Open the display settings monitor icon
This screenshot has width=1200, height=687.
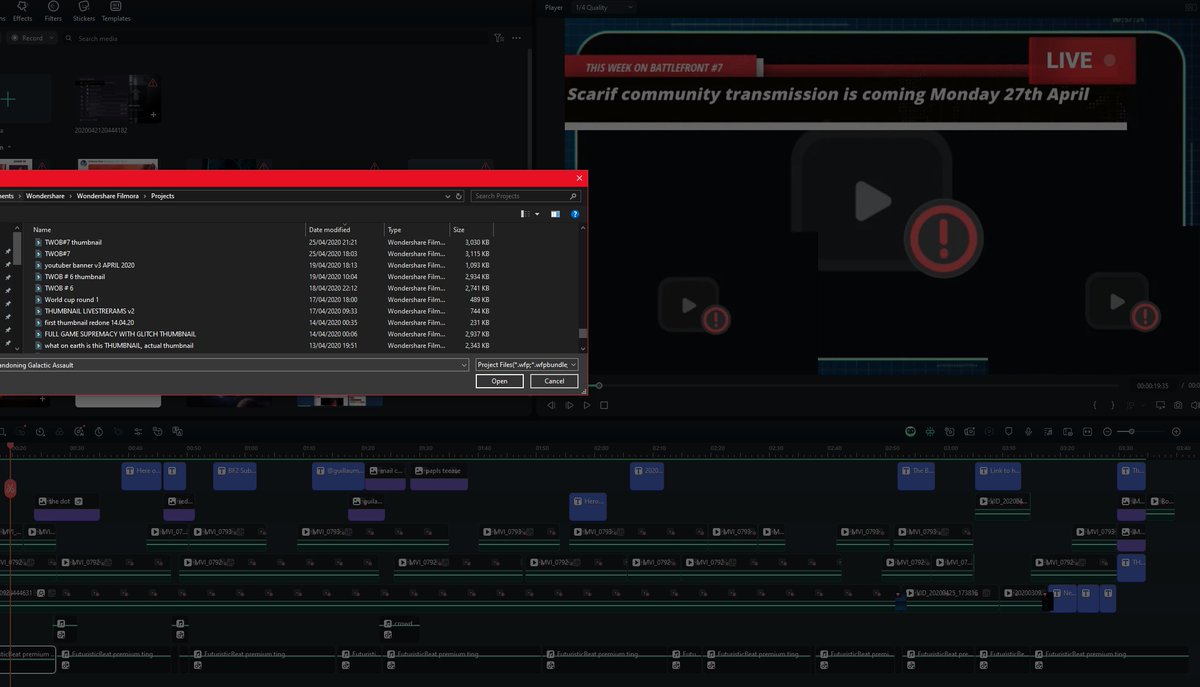tap(1160, 405)
